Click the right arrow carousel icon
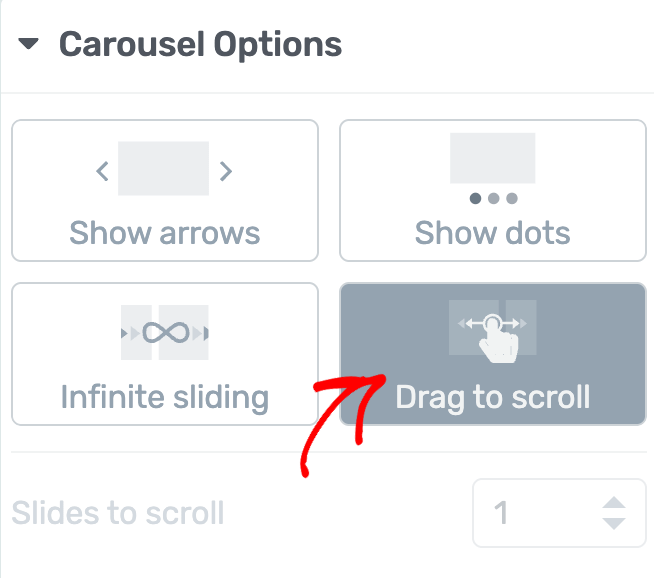Image resolution: width=654 pixels, height=578 pixels. [226, 171]
